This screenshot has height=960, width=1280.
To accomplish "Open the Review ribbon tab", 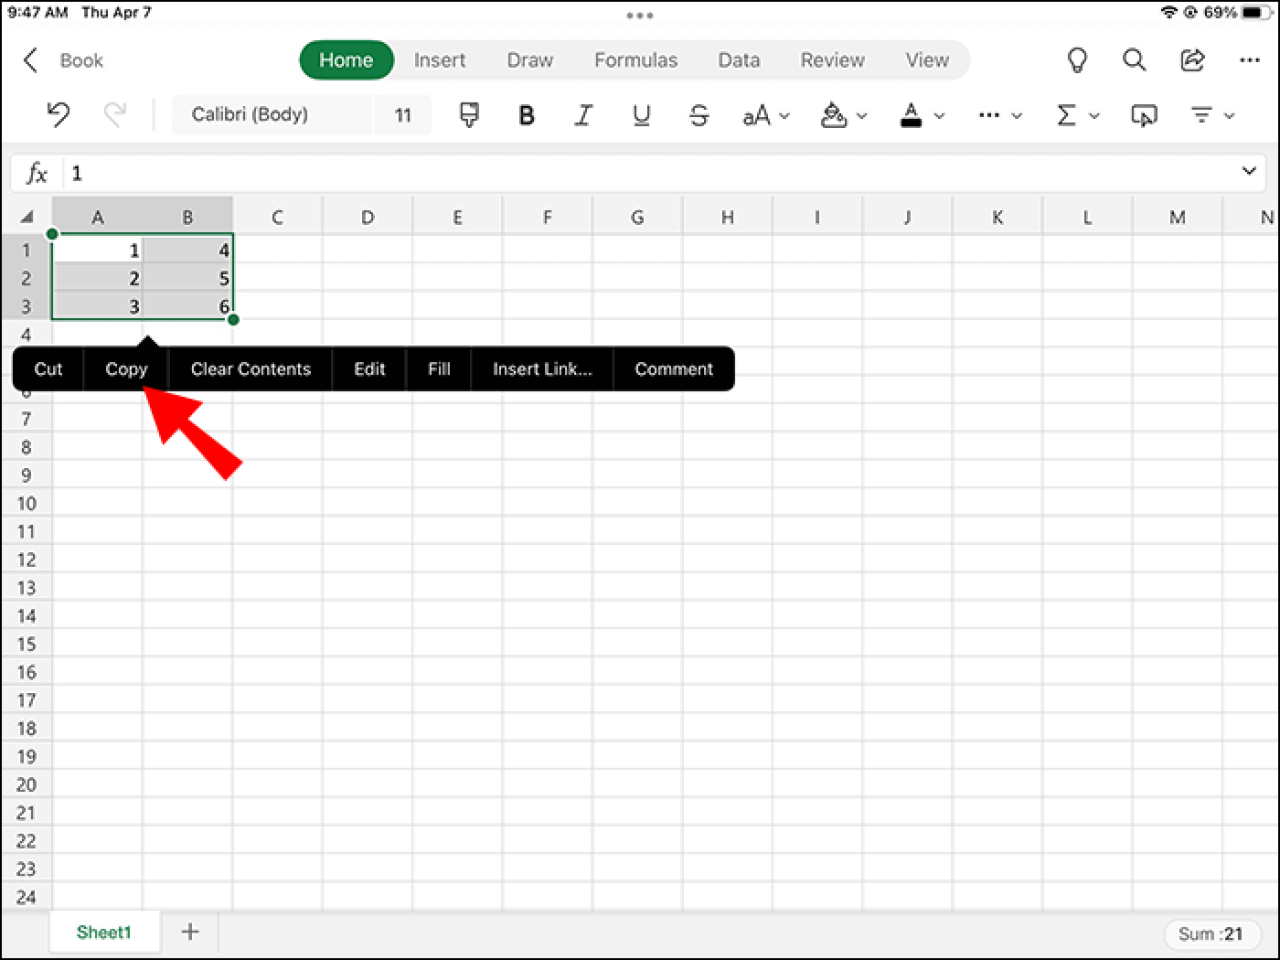I will (x=832, y=60).
